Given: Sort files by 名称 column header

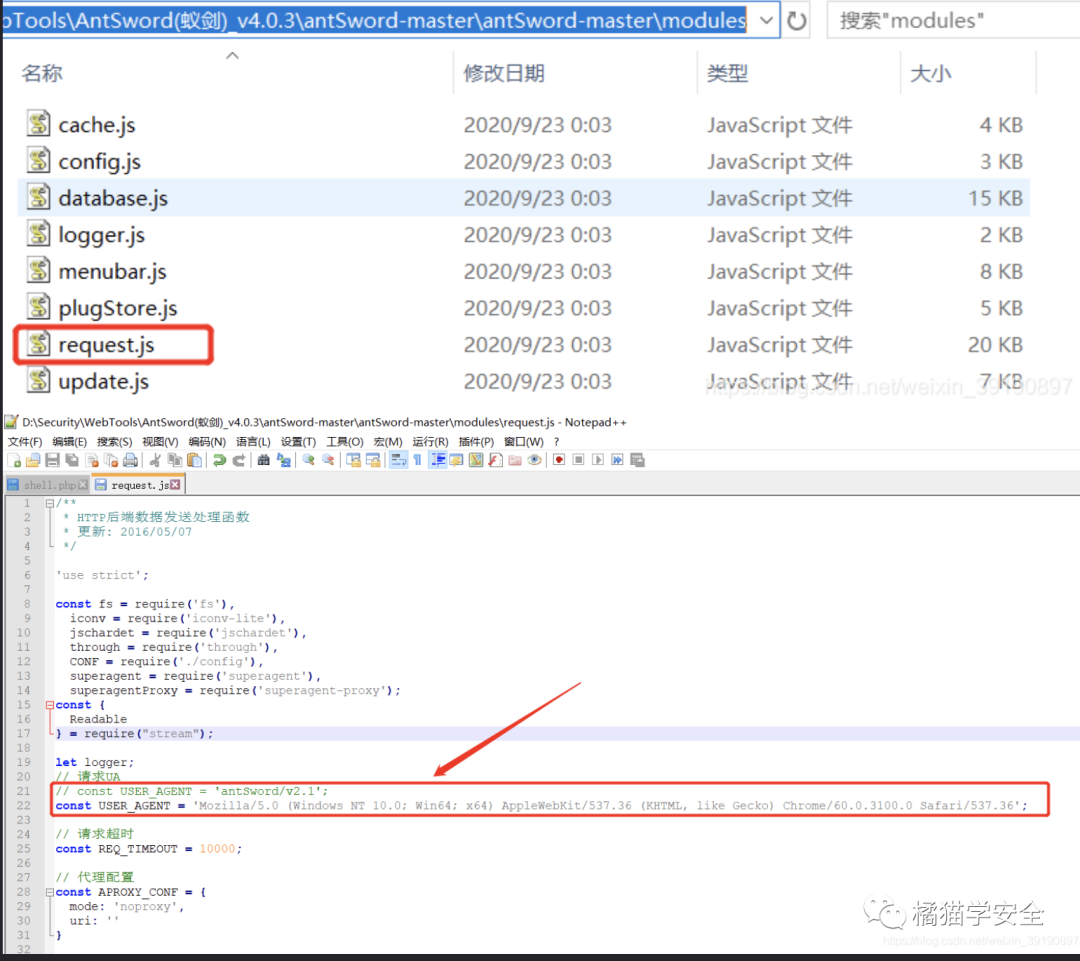Looking at the screenshot, I should [41, 73].
